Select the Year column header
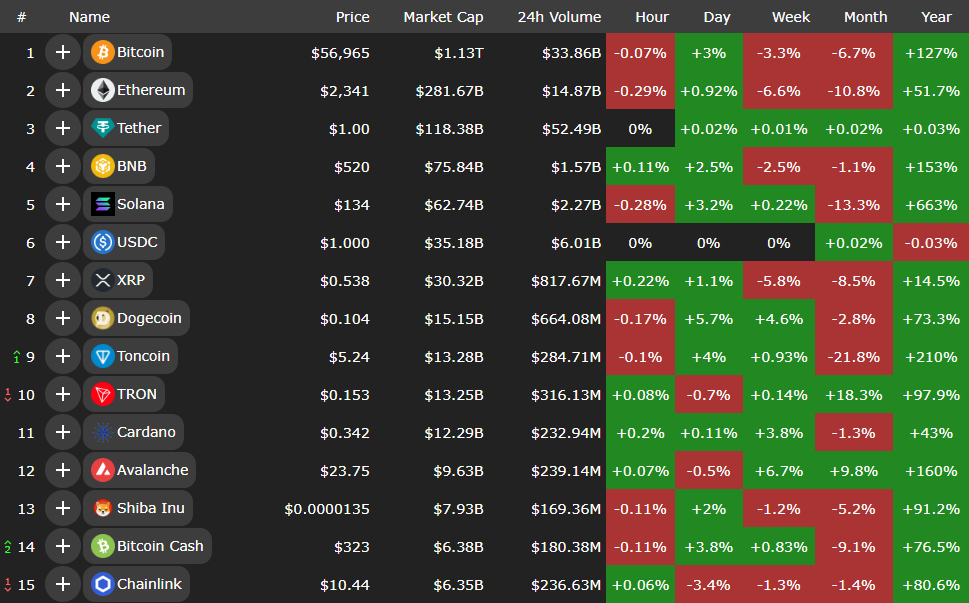 click(936, 17)
